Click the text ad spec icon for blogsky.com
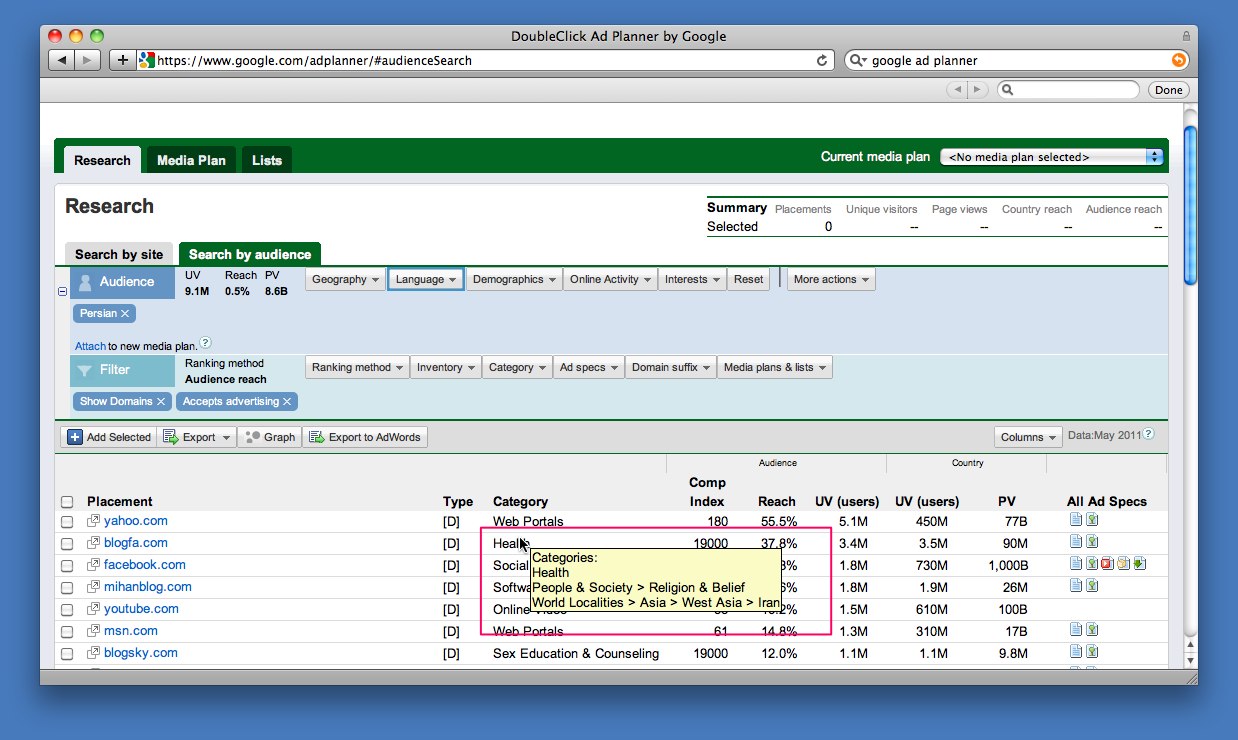 [x=1076, y=652]
